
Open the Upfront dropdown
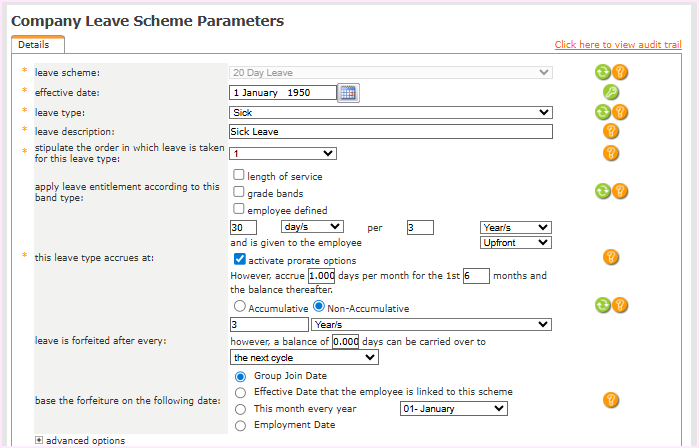pyautogui.click(x=515, y=242)
